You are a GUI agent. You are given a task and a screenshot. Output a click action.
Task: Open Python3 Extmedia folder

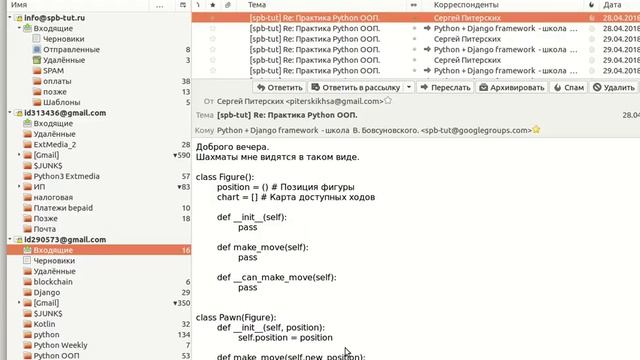click(66, 176)
